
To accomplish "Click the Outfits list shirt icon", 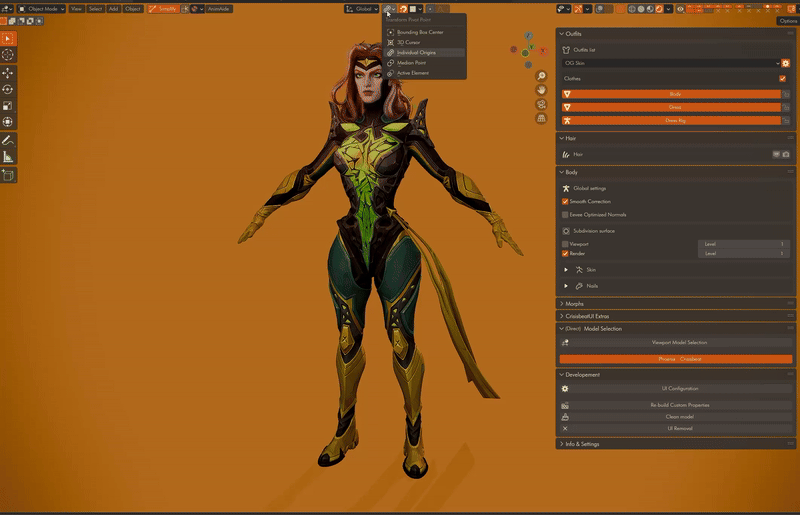I will (566, 50).
